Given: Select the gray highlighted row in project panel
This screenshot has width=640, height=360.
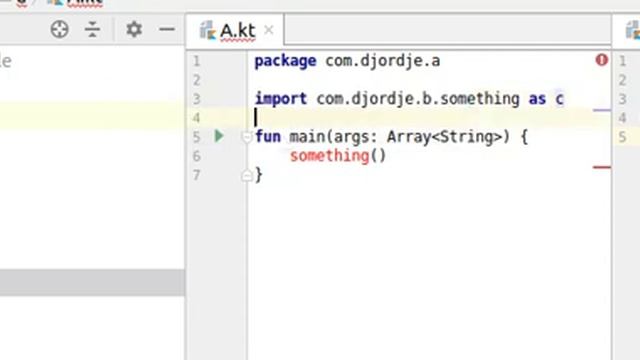Looking at the screenshot, I should [92, 282].
